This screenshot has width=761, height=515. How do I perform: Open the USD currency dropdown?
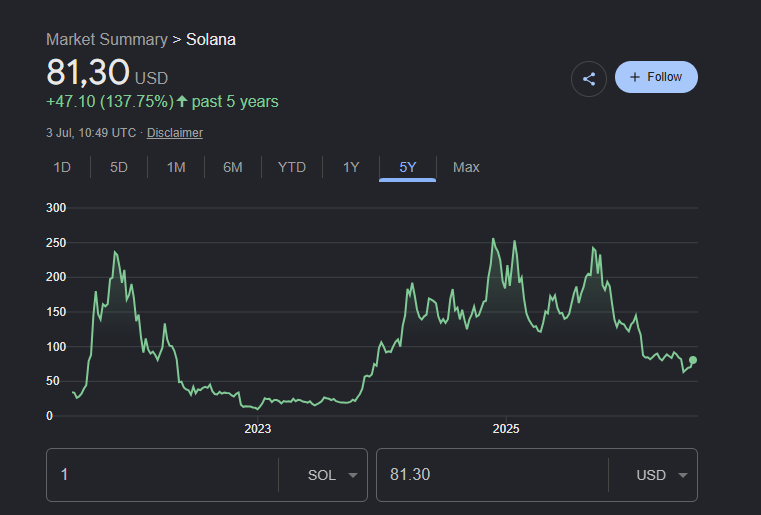click(x=662, y=475)
